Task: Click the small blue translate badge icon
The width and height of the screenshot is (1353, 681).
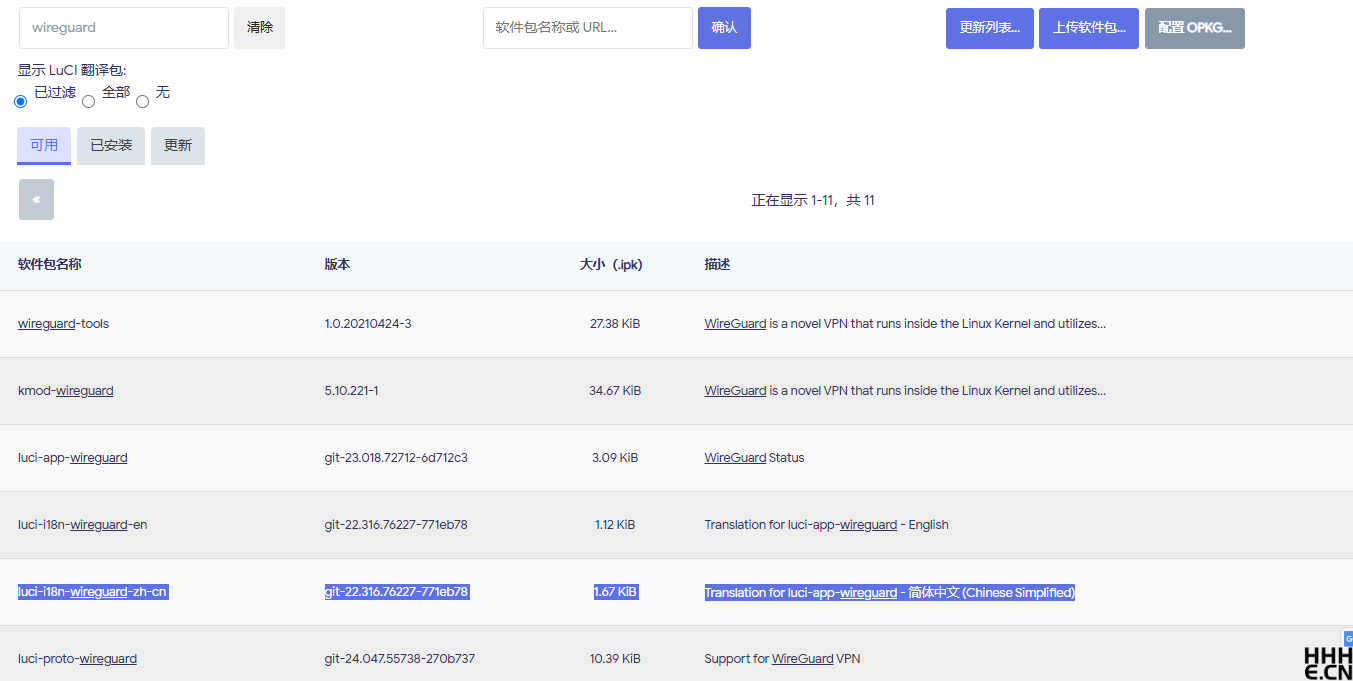Action: pos(1348,638)
